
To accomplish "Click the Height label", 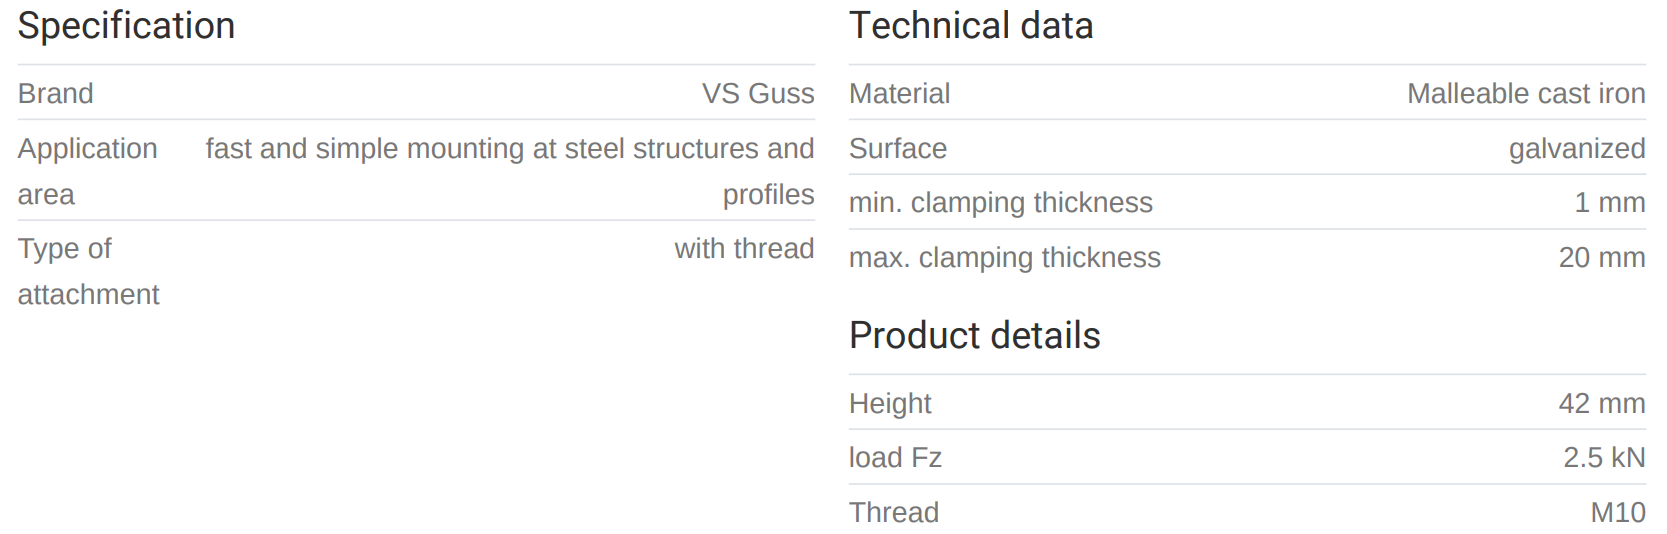I will [890, 403].
